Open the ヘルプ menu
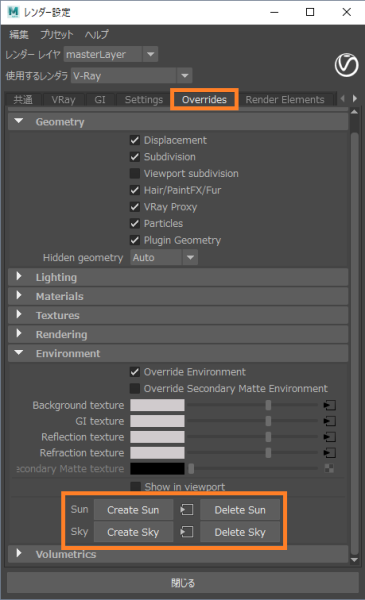 pyautogui.click(x=97, y=34)
